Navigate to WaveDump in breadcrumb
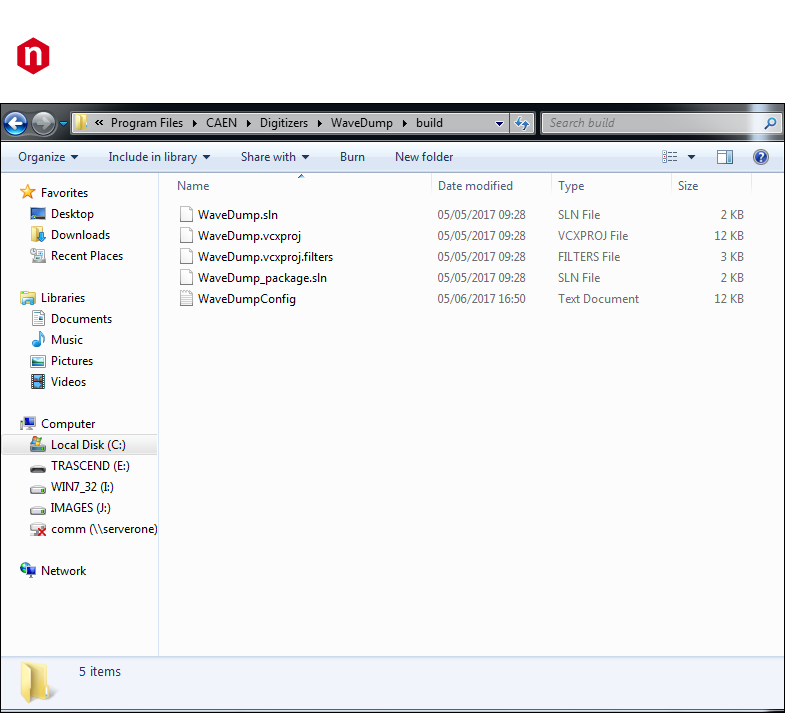Image resolution: width=785 pixels, height=713 pixels. click(x=361, y=123)
